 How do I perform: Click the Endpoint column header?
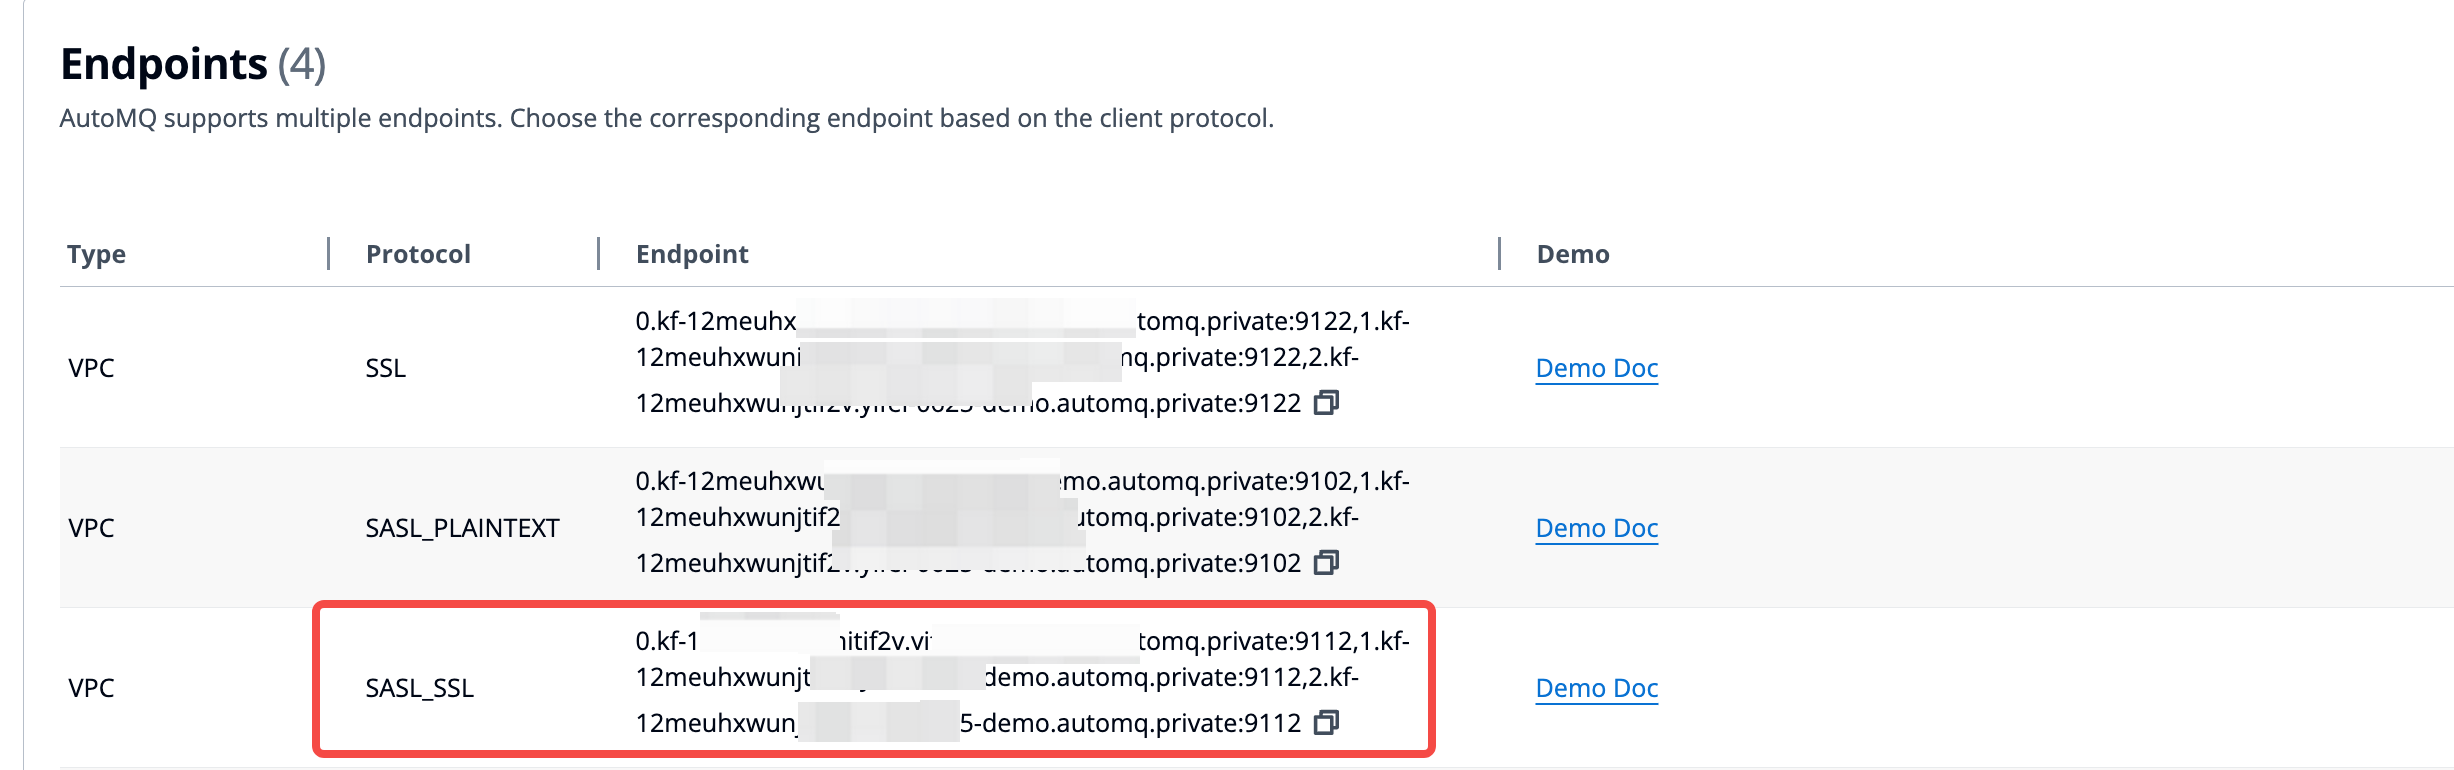pyautogui.click(x=692, y=254)
